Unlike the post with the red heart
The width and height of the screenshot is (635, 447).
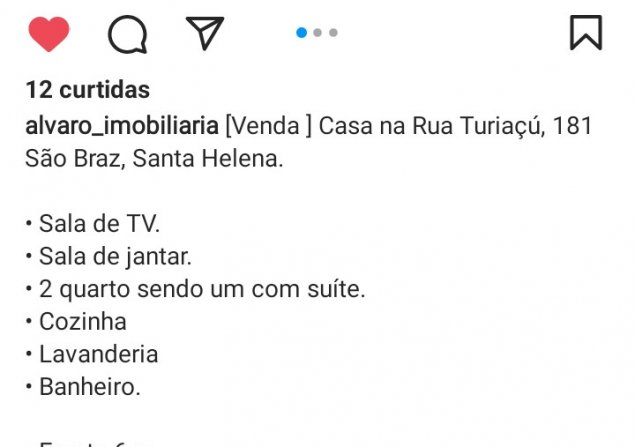click(x=48, y=34)
